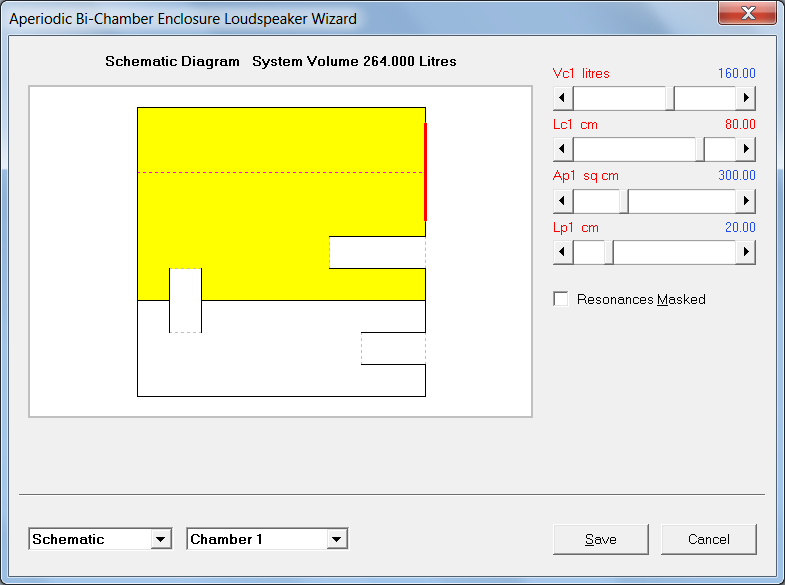Click the Ap1 sq cm label

click(586, 176)
